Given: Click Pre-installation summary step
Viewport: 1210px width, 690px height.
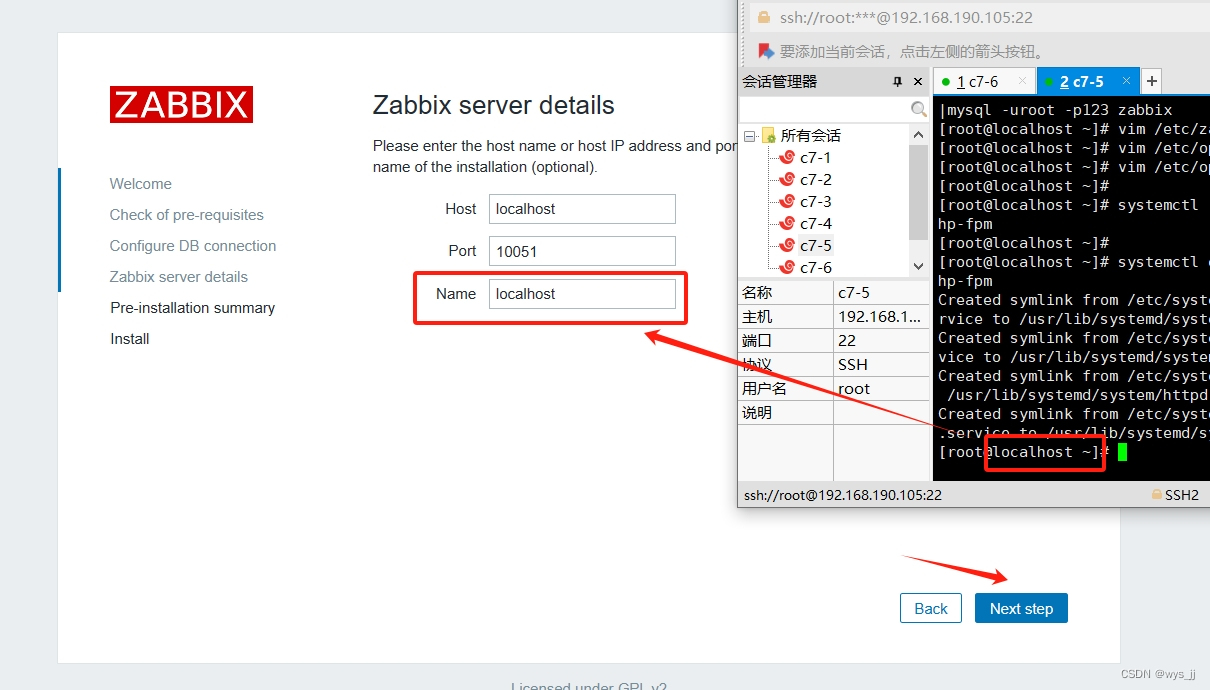Looking at the screenshot, I should click(x=193, y=308).
